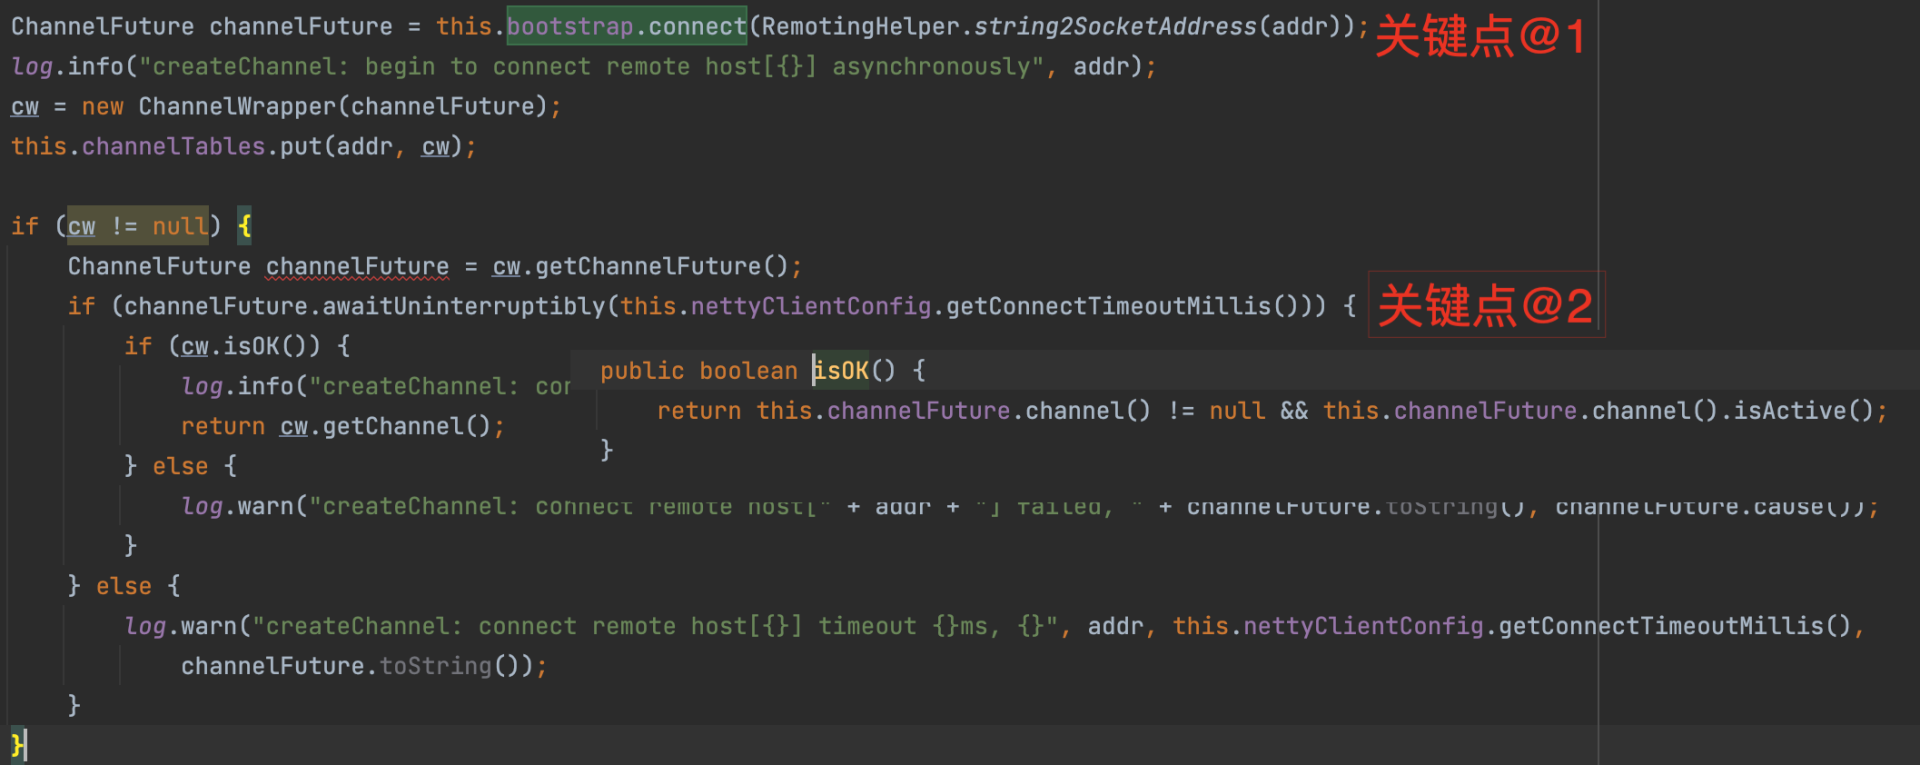Click the underlined channelFuture variable declaration
Viewport: 1920px width, 765px height.
point(357,266)
